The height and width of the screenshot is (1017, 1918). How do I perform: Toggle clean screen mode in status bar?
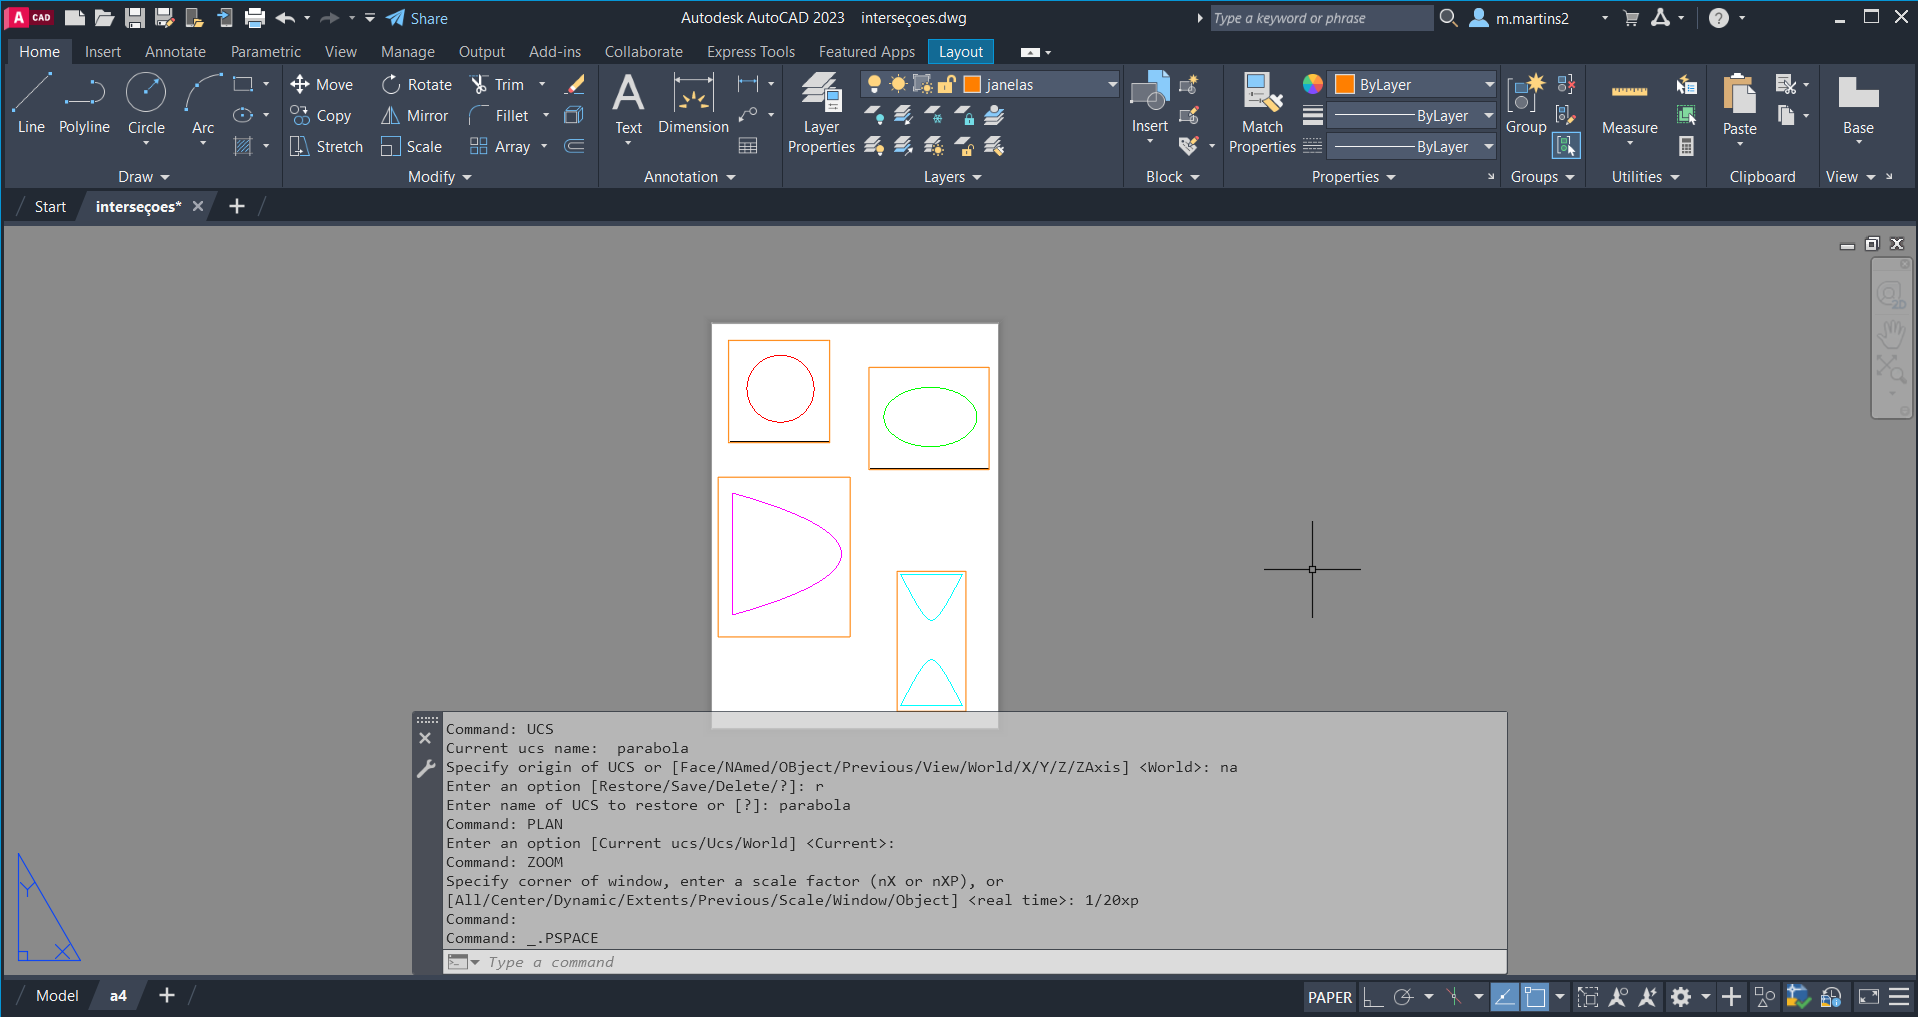click(1868, 997)
